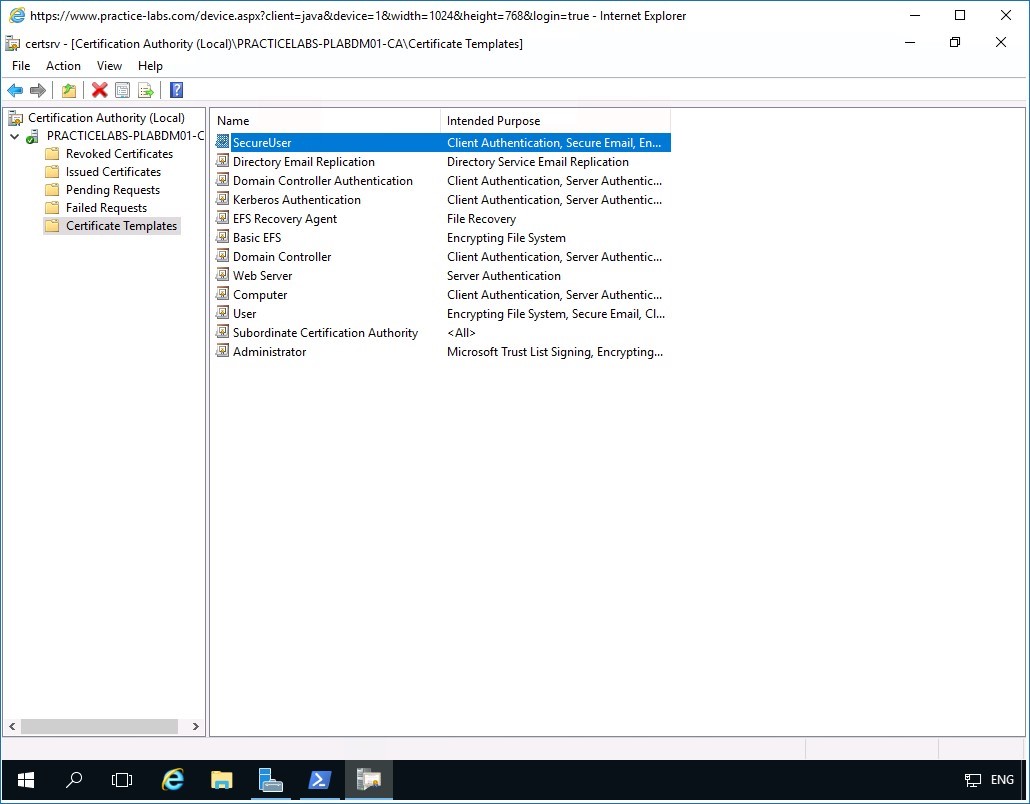Select the Domain Controller Authentication template
Viewport: 1030px width, 804px height.
tap(323, 181)
